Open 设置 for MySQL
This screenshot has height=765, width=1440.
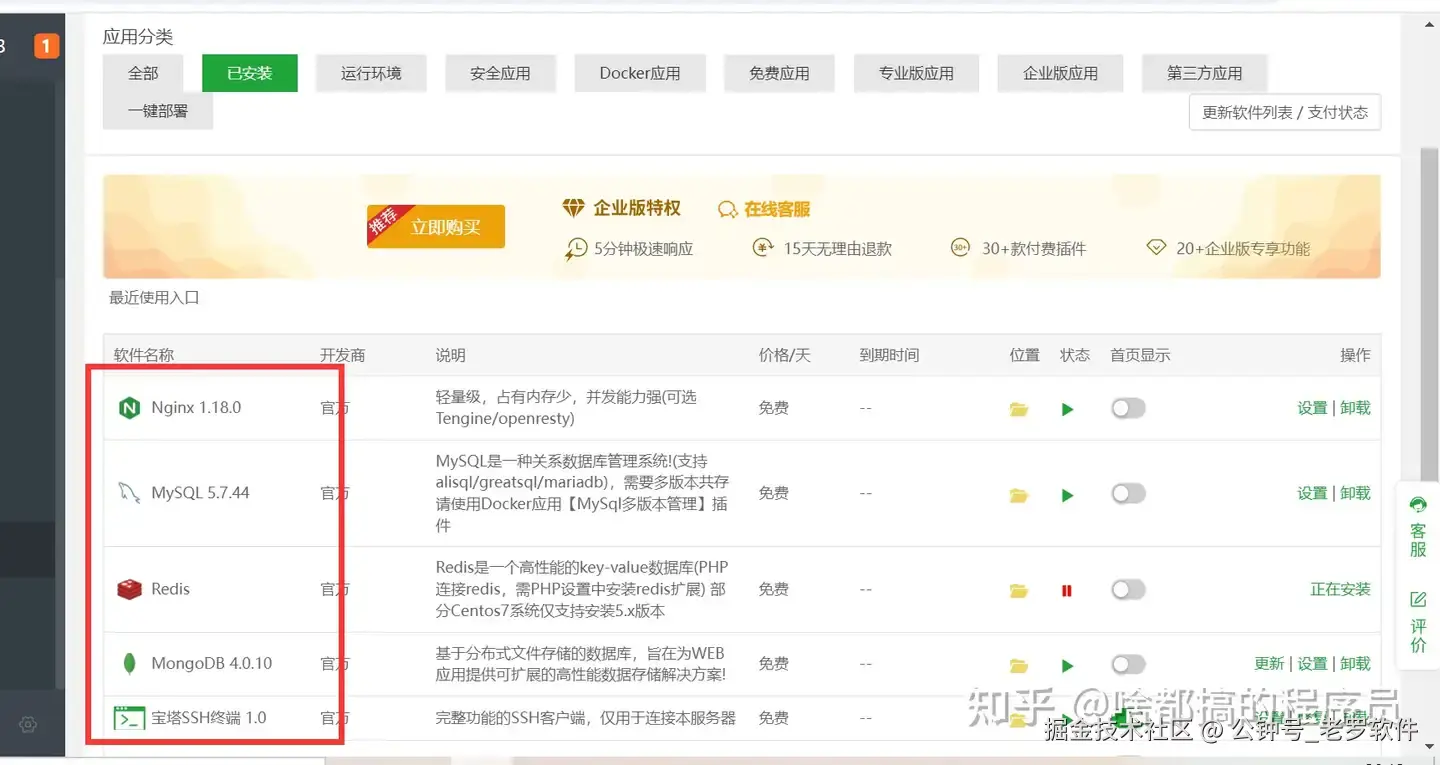(x=1312, y=493)
